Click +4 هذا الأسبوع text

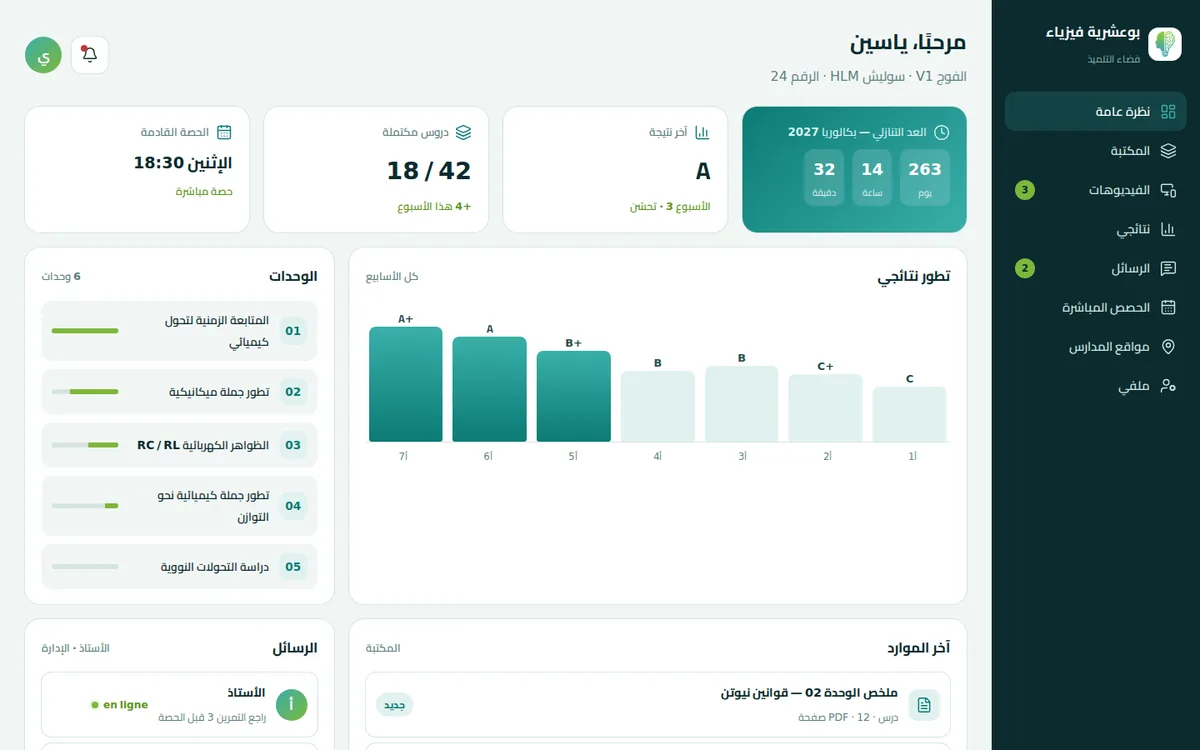pos(434,207)
